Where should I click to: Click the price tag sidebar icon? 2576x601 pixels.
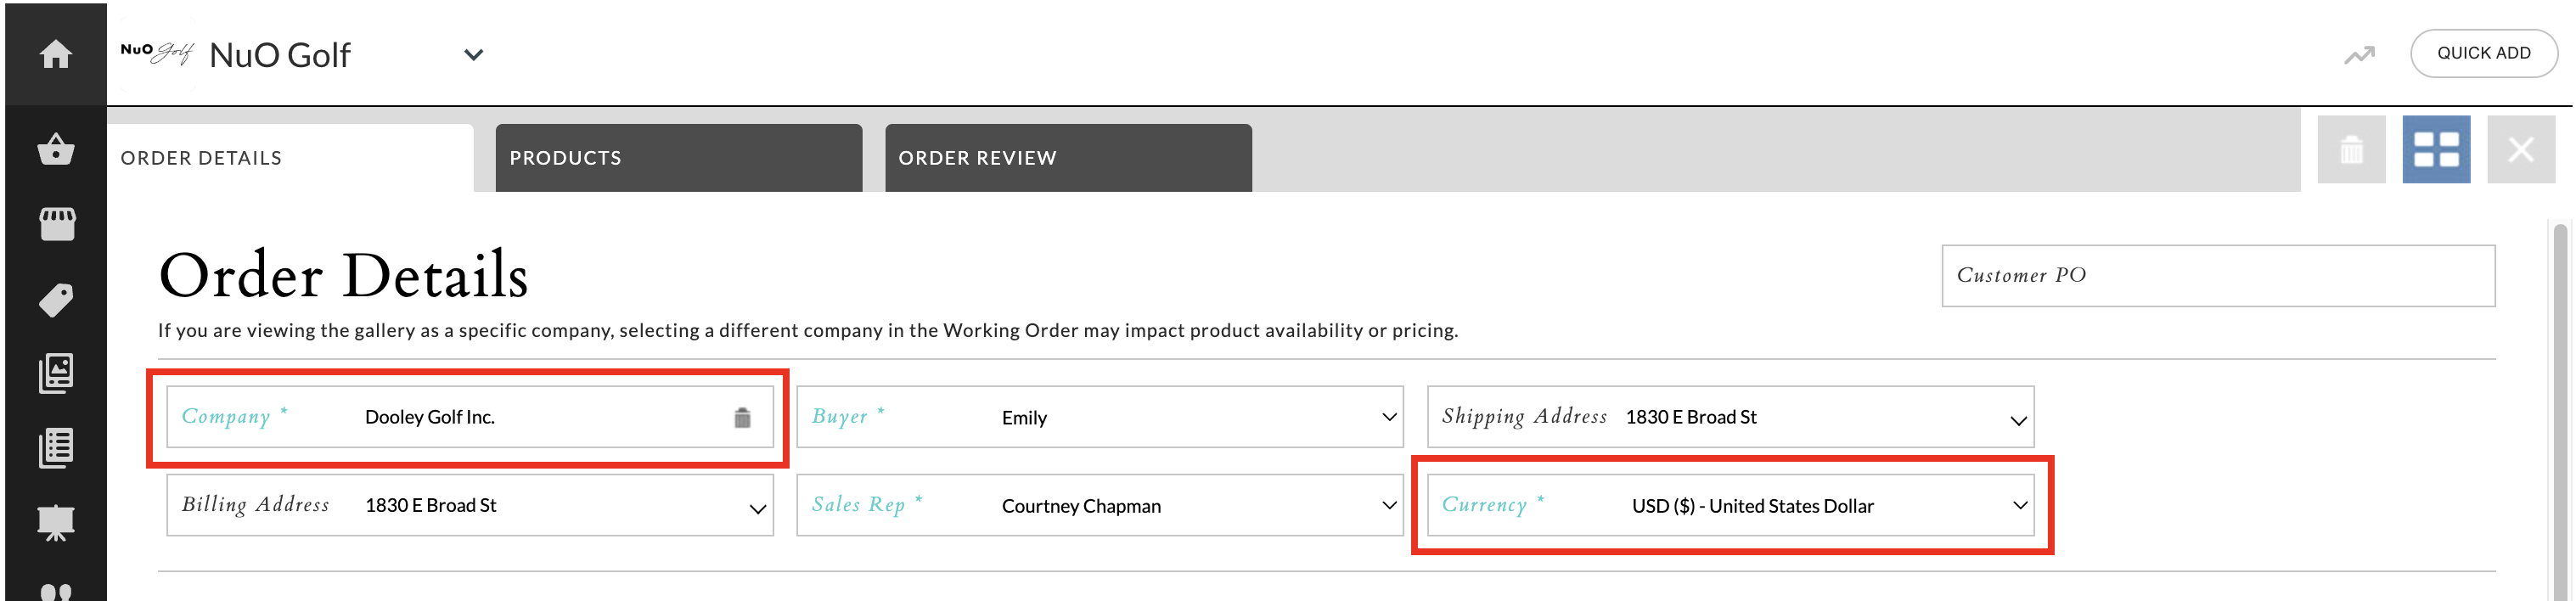56,299
